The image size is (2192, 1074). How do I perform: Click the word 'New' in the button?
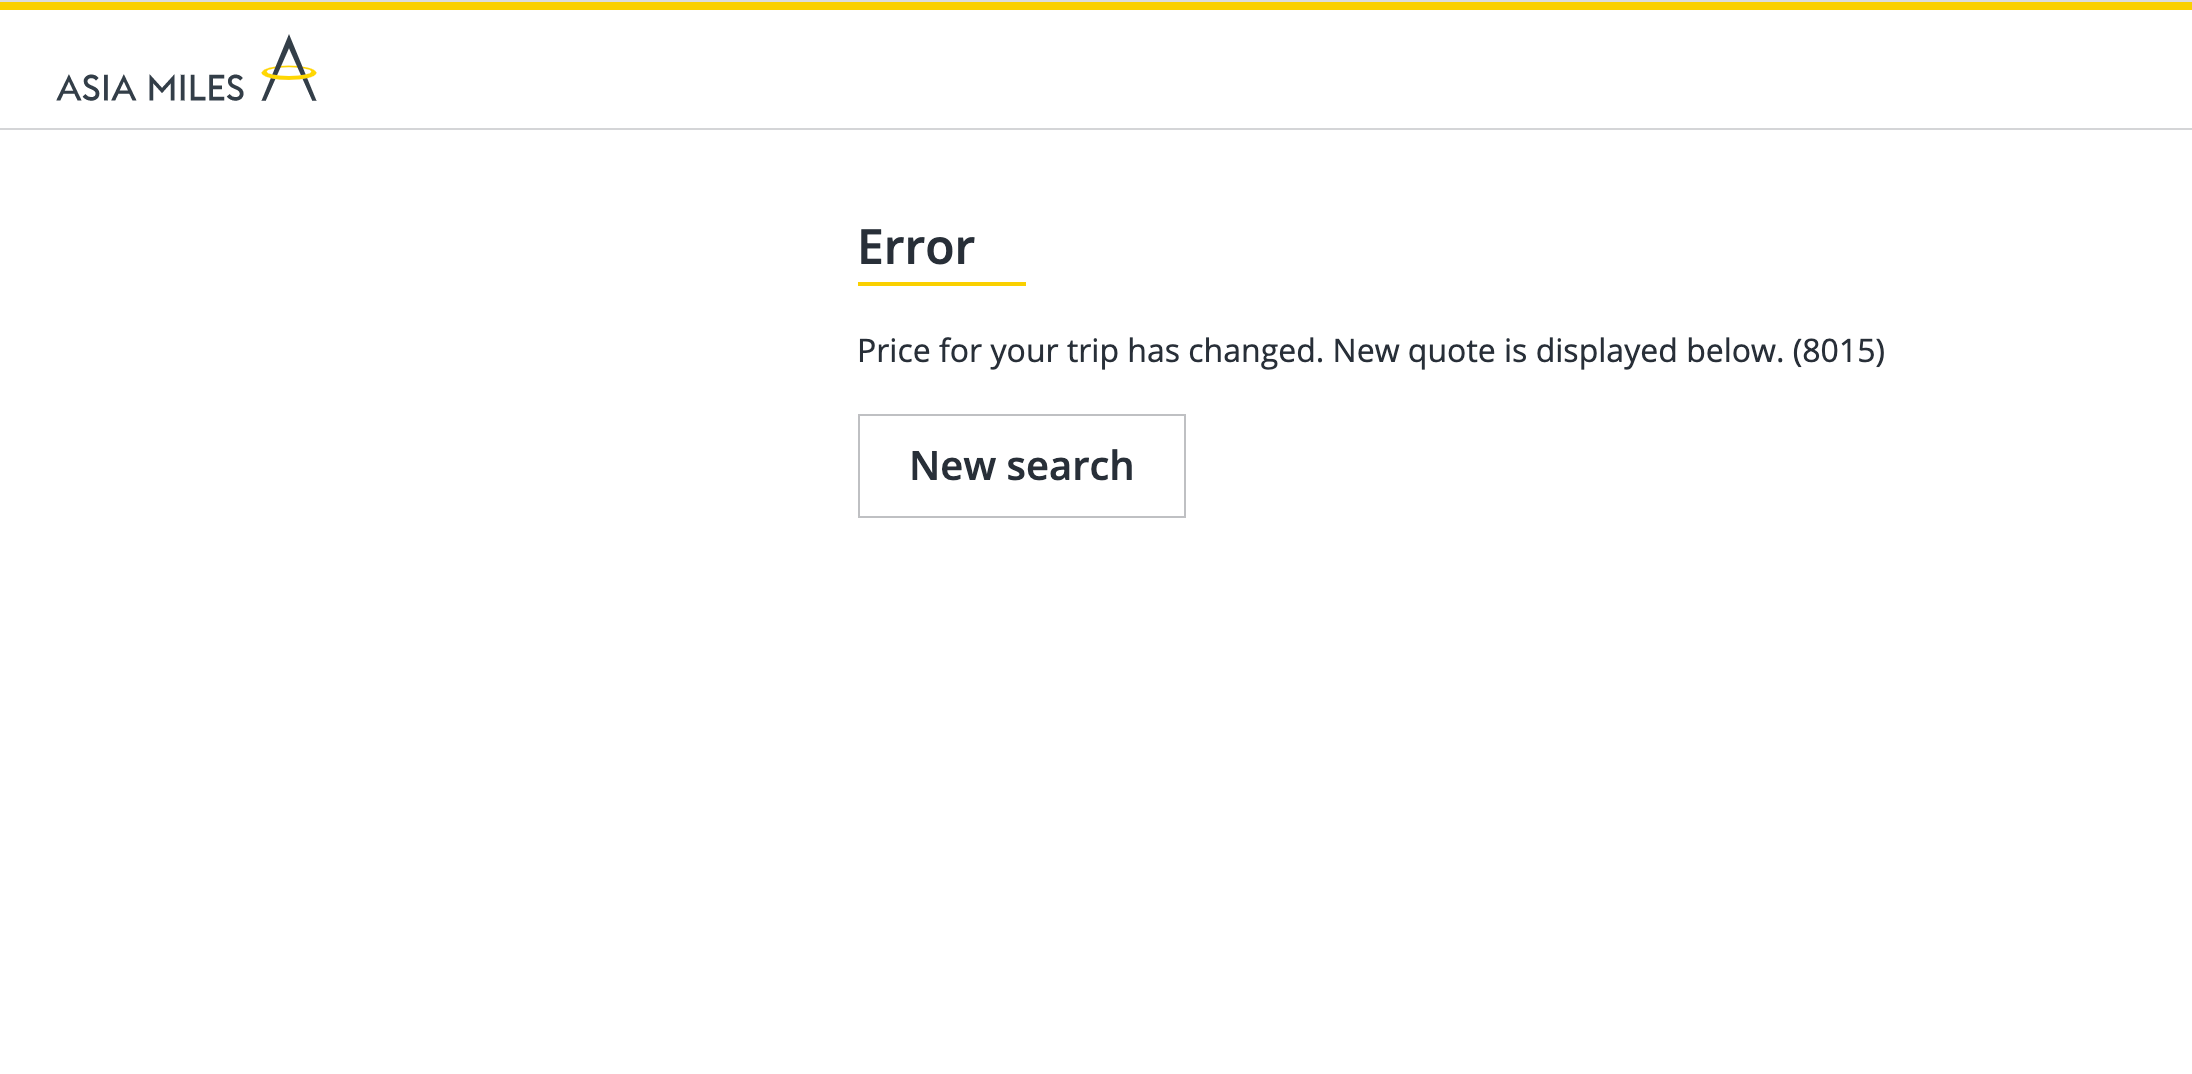click(952, 466)
